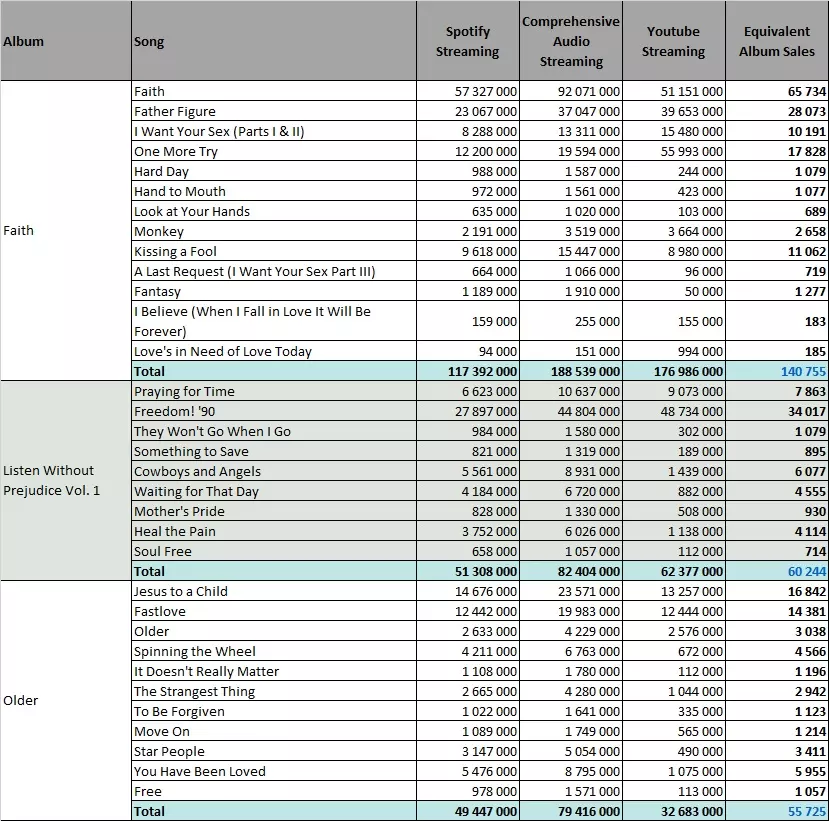Select comprehensive total 188 539 000

pos(571,371)
